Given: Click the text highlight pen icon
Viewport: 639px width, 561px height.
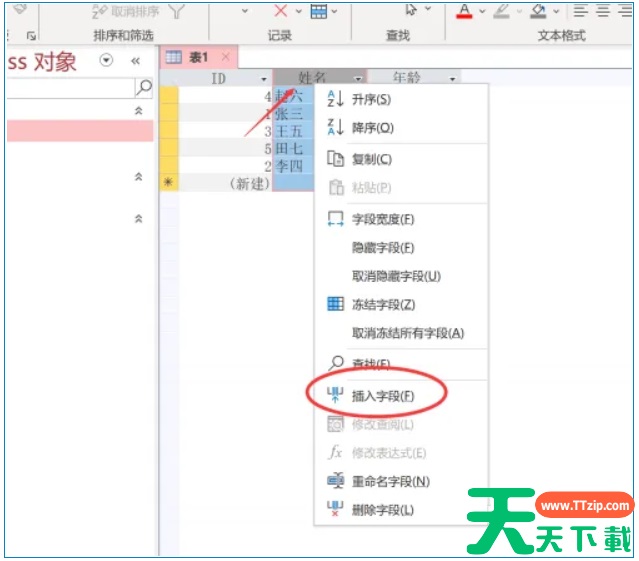Looking at the screenshot, I should pos(502,11).
